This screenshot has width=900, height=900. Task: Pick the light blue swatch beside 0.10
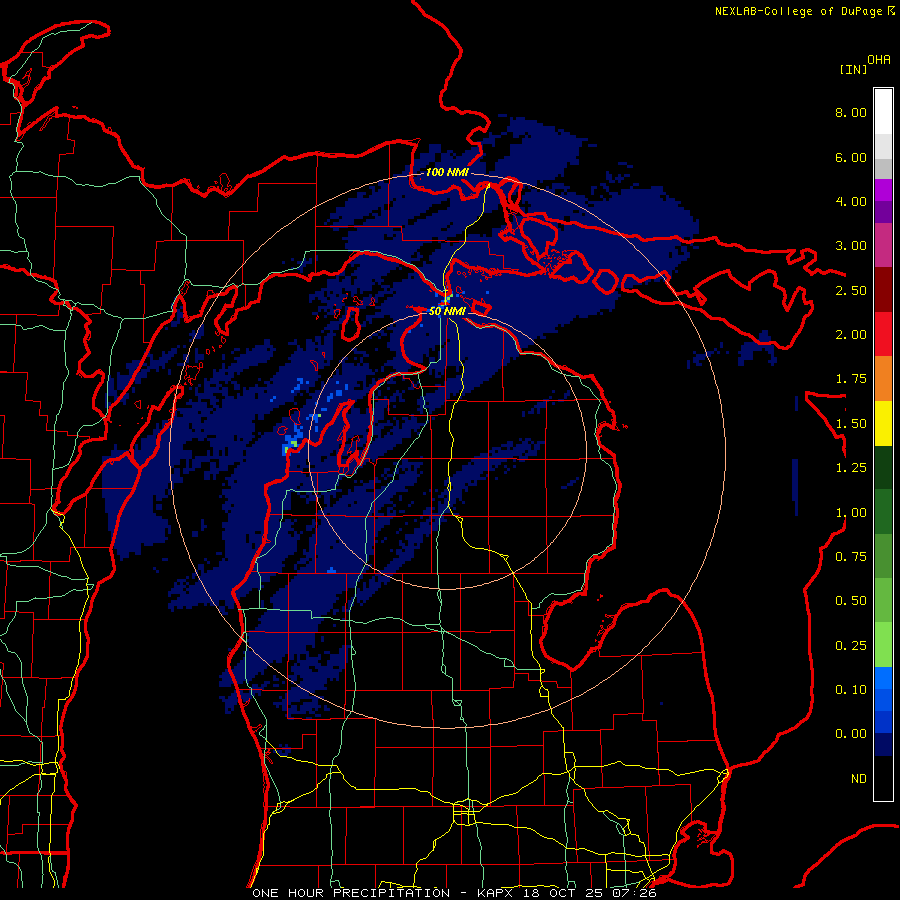tap(883, 678)
